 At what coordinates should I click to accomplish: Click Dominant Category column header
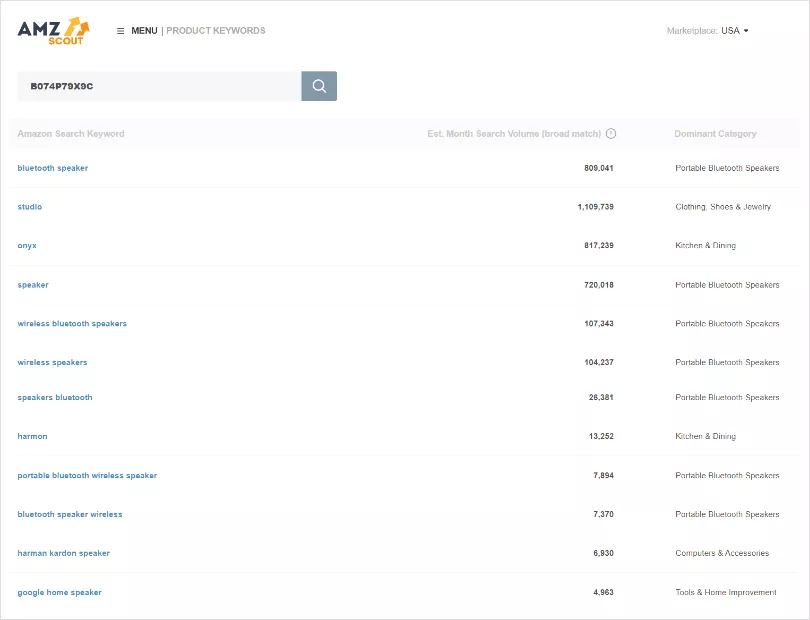pyautogui.click(x=715, y=133)
